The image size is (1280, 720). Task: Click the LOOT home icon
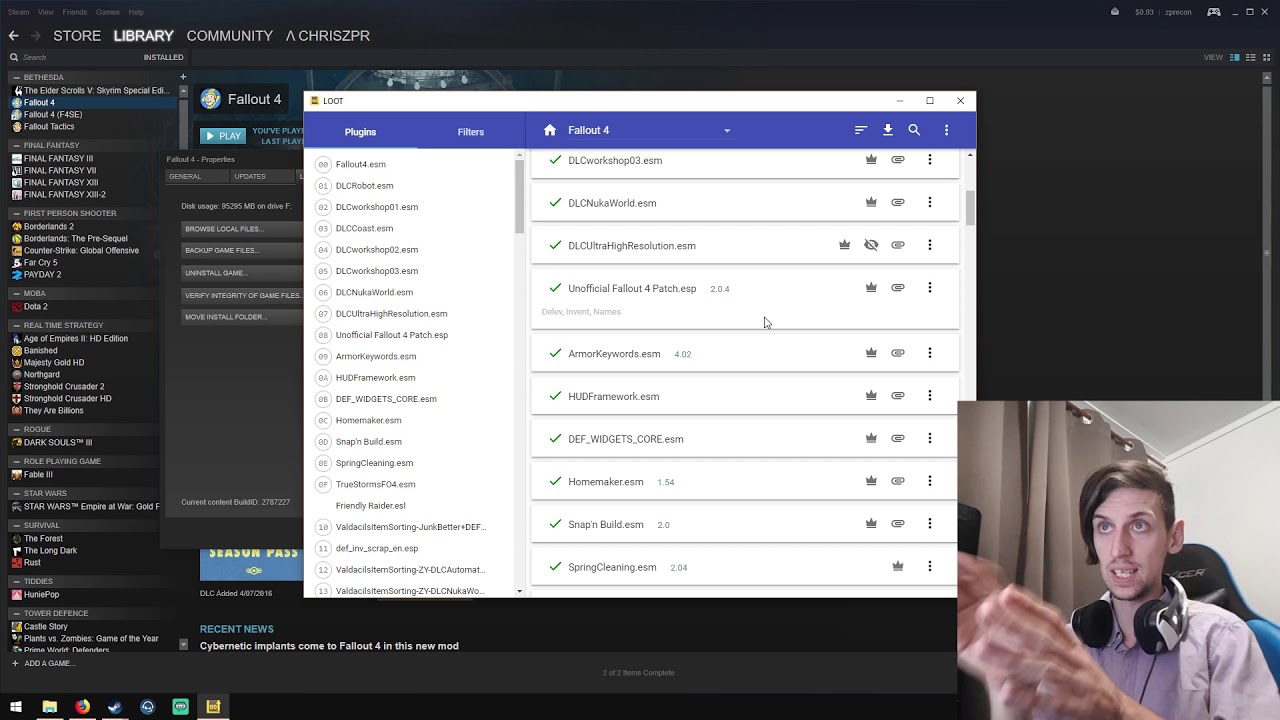click(x=549, y=130)
